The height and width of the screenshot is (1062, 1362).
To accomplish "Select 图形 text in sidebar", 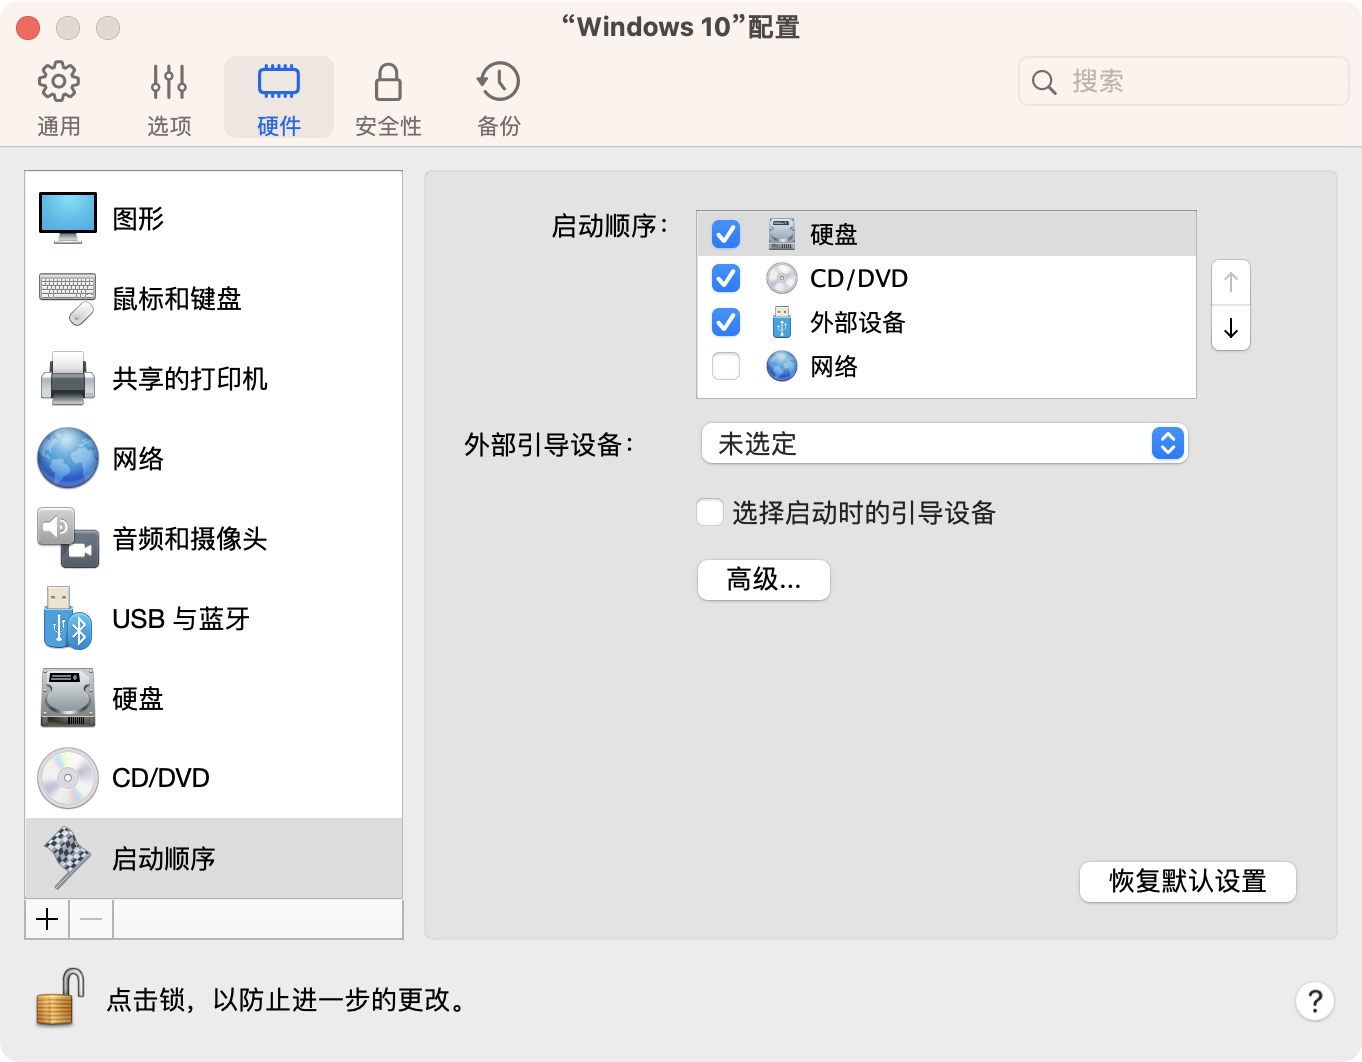I will [x=138, y=218].
